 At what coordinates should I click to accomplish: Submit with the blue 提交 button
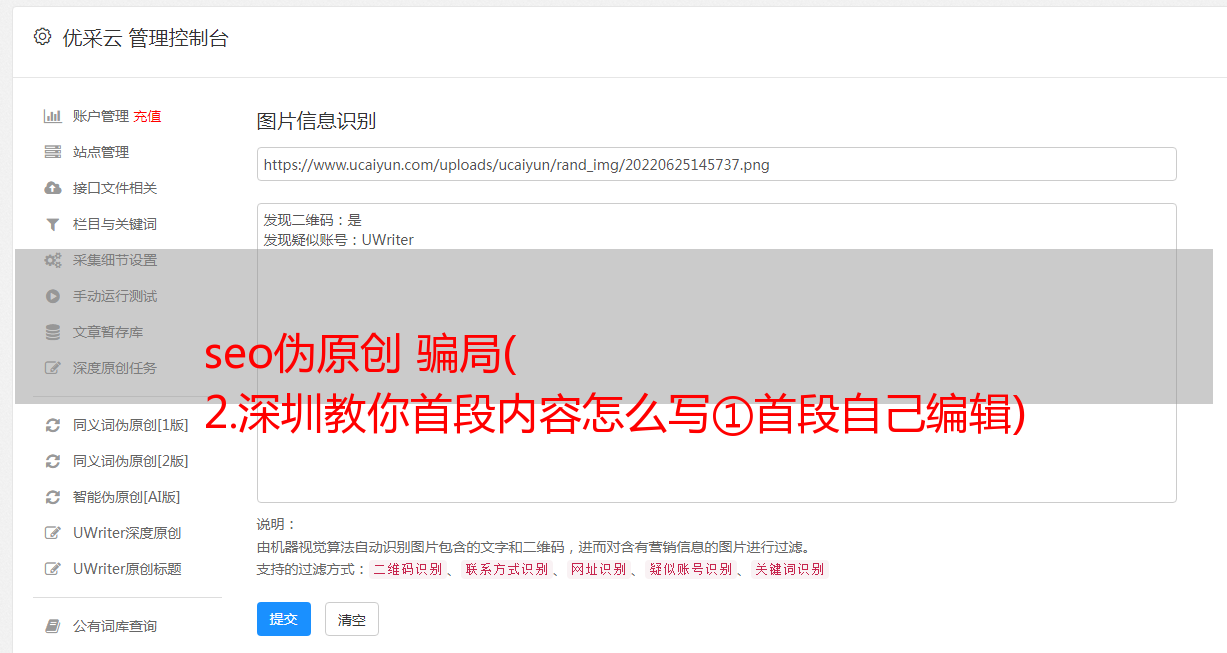coord(284,619)
